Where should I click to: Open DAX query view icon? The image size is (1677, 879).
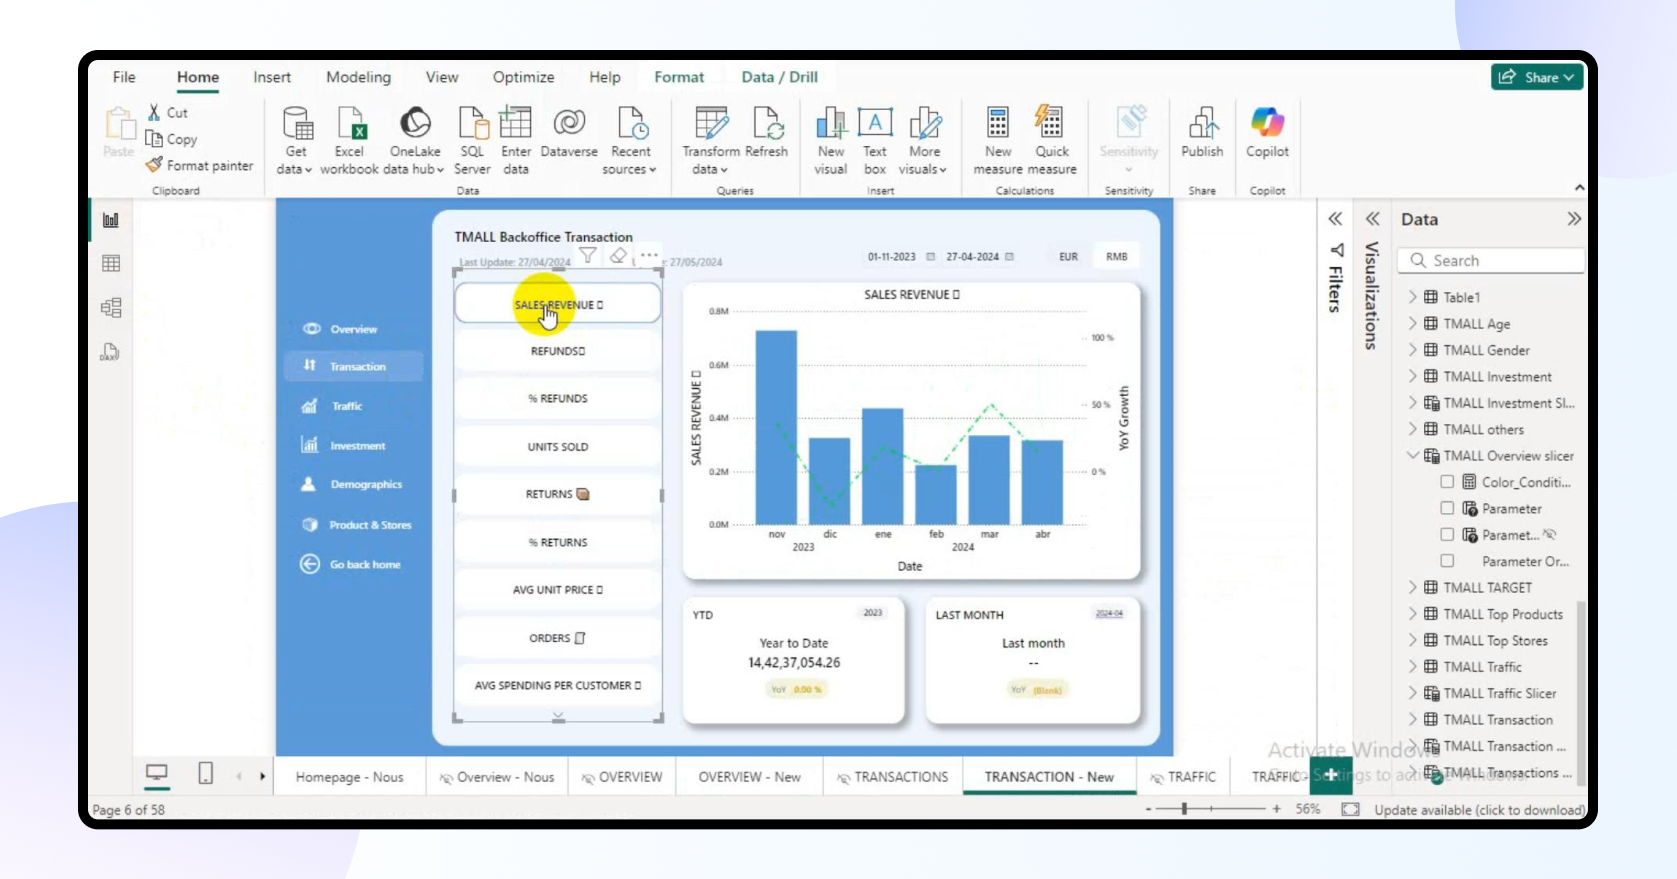[x=111, y=351]
